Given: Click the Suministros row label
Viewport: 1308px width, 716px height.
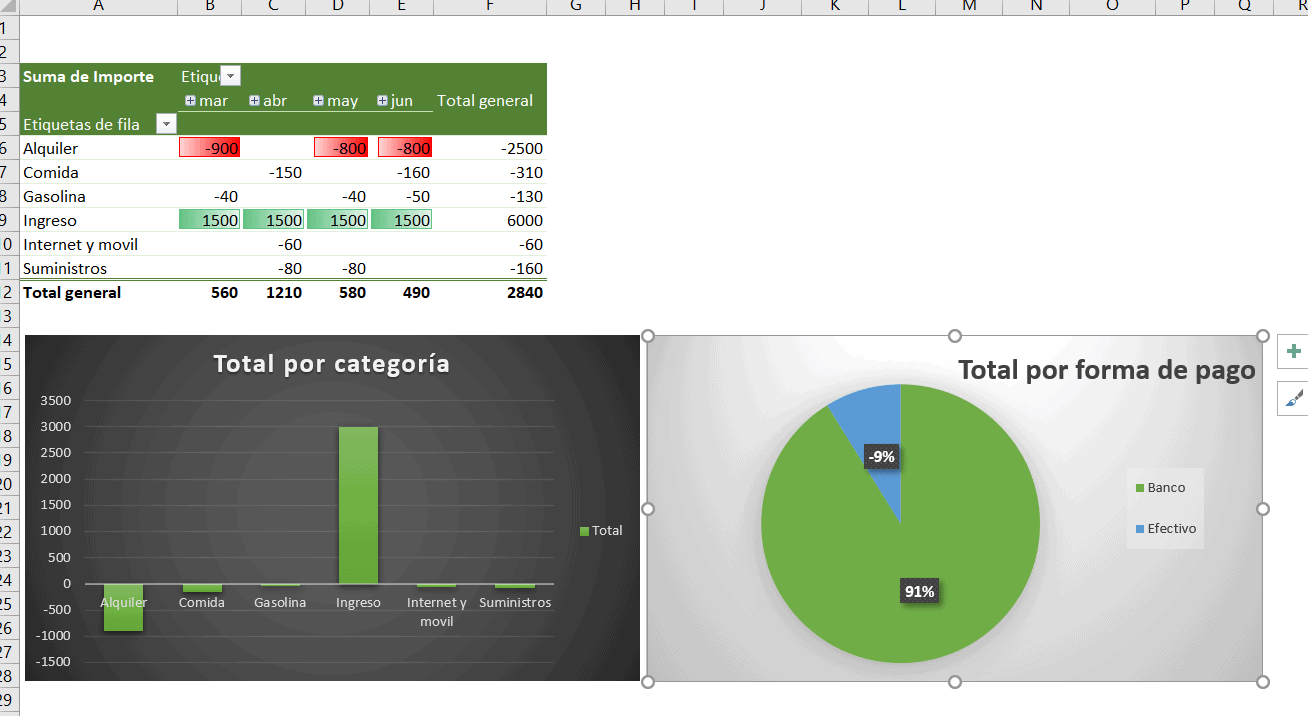Looking at the screenshot, I should tap(65, 268).
